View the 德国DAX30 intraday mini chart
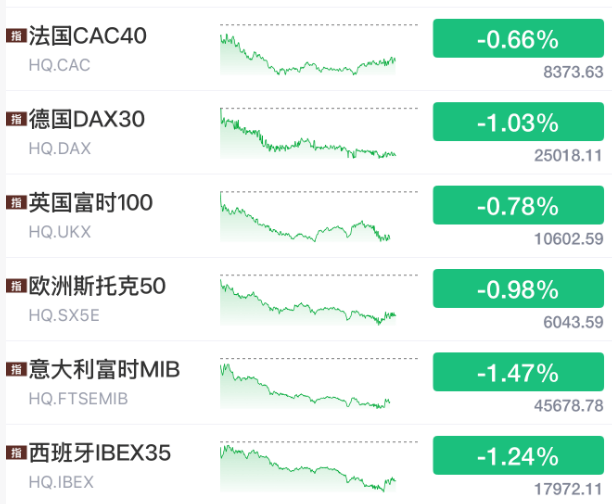Viewport: 612px width, 504px height. coord(308,135)
